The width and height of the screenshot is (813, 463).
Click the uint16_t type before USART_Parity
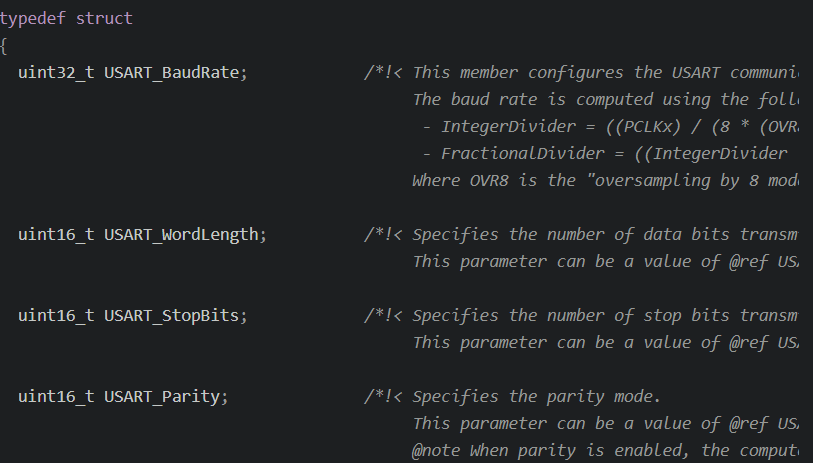[57, 397]
